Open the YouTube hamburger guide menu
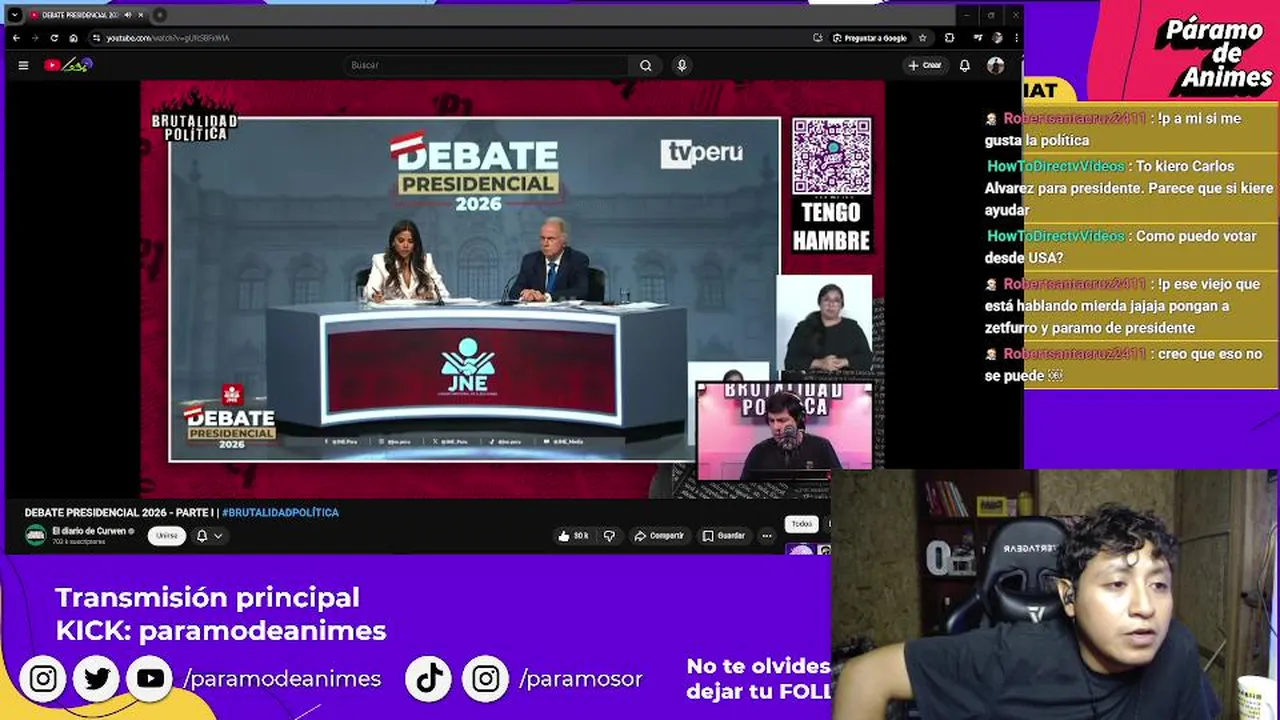This screenshot has width=1280, height=720. tap(23, 65)
